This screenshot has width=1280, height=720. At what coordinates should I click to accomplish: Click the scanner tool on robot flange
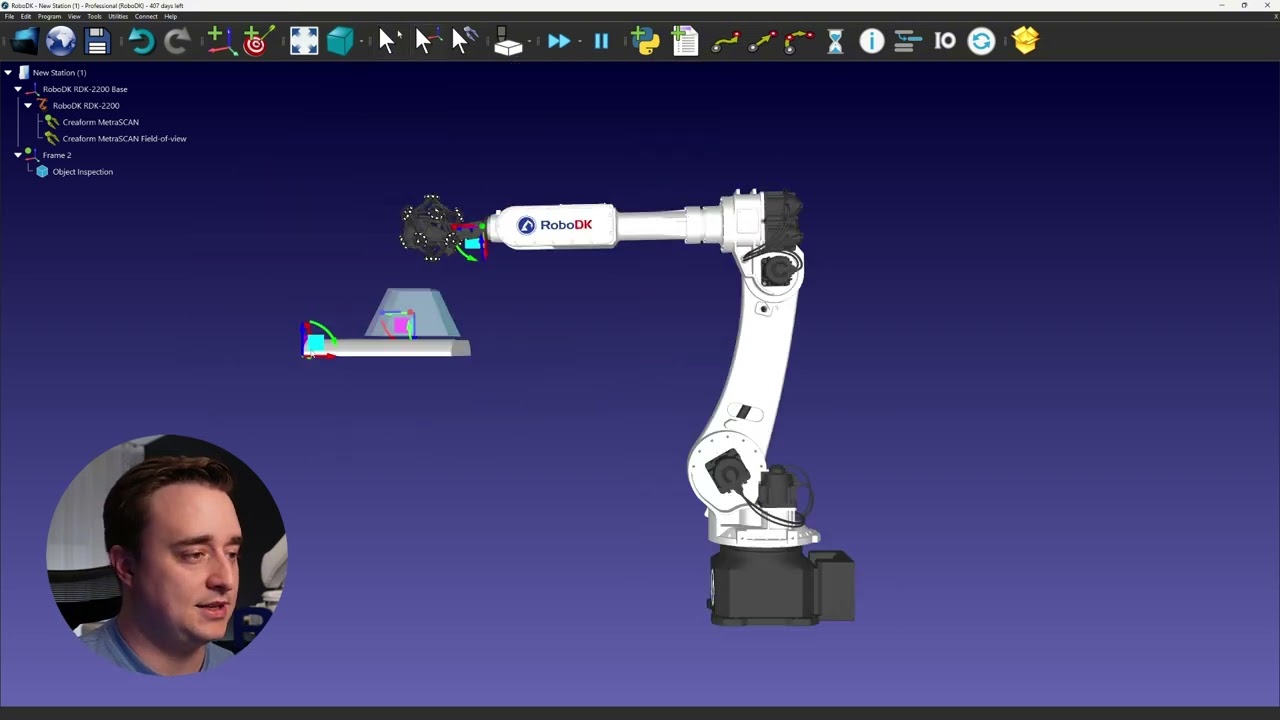pos(431,229)
